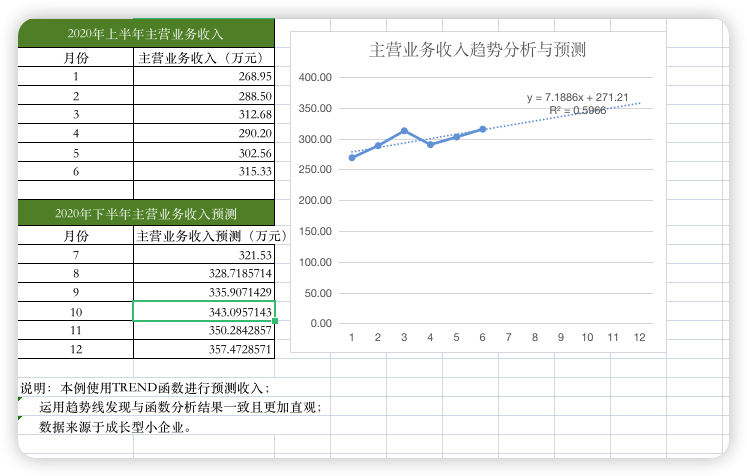
Task: Select the forecast cell 350.2842857
Action: coord(204,330)
